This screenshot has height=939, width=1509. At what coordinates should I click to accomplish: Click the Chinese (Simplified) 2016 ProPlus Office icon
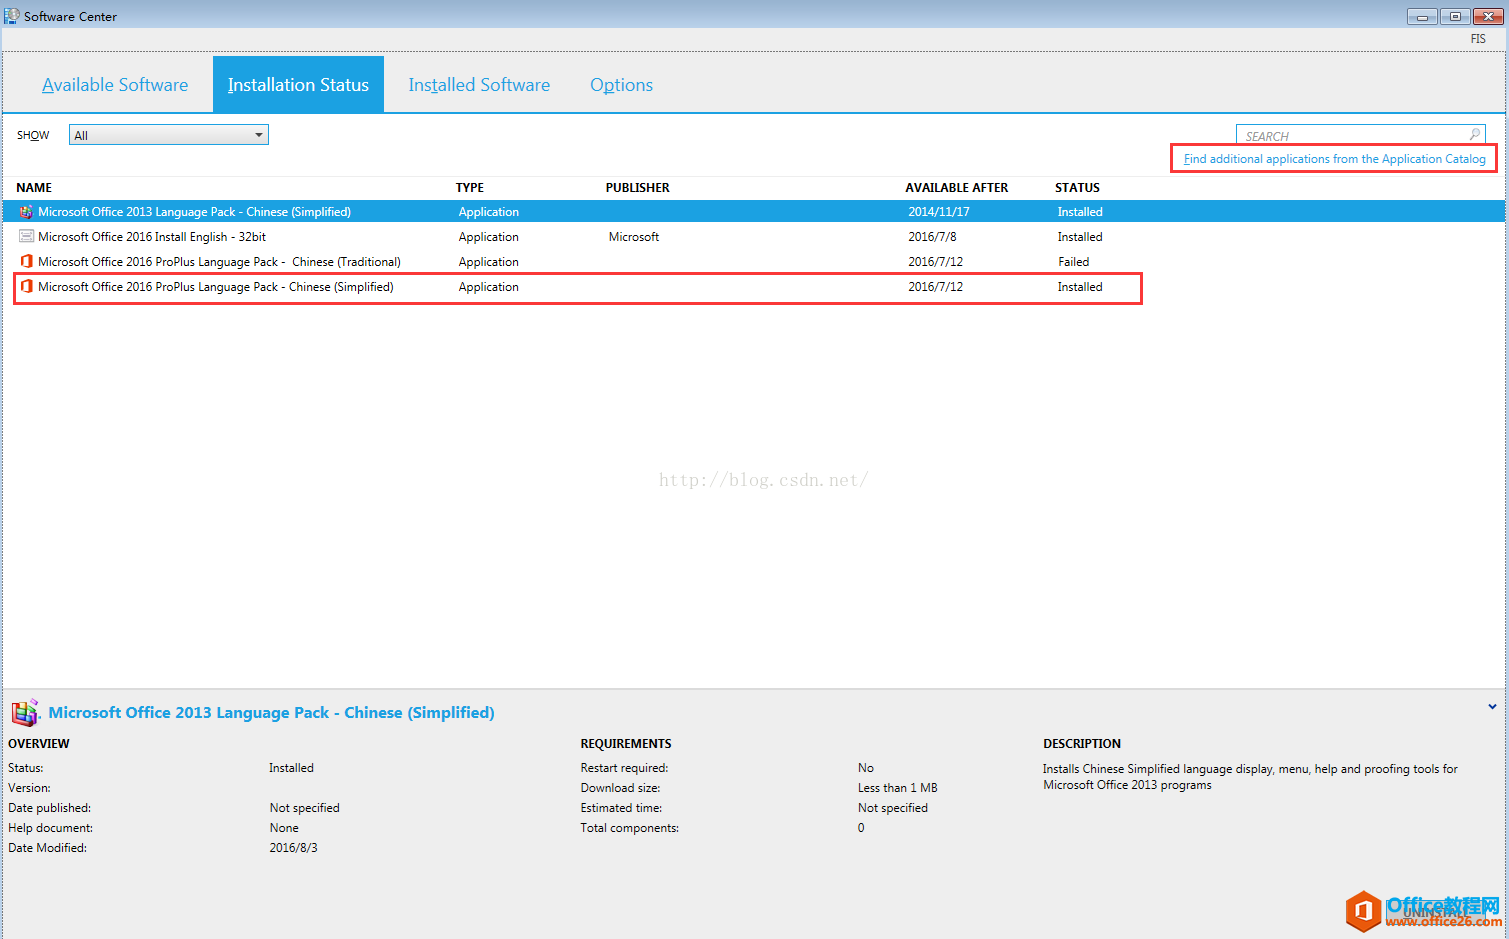click(x=26, y=287)
